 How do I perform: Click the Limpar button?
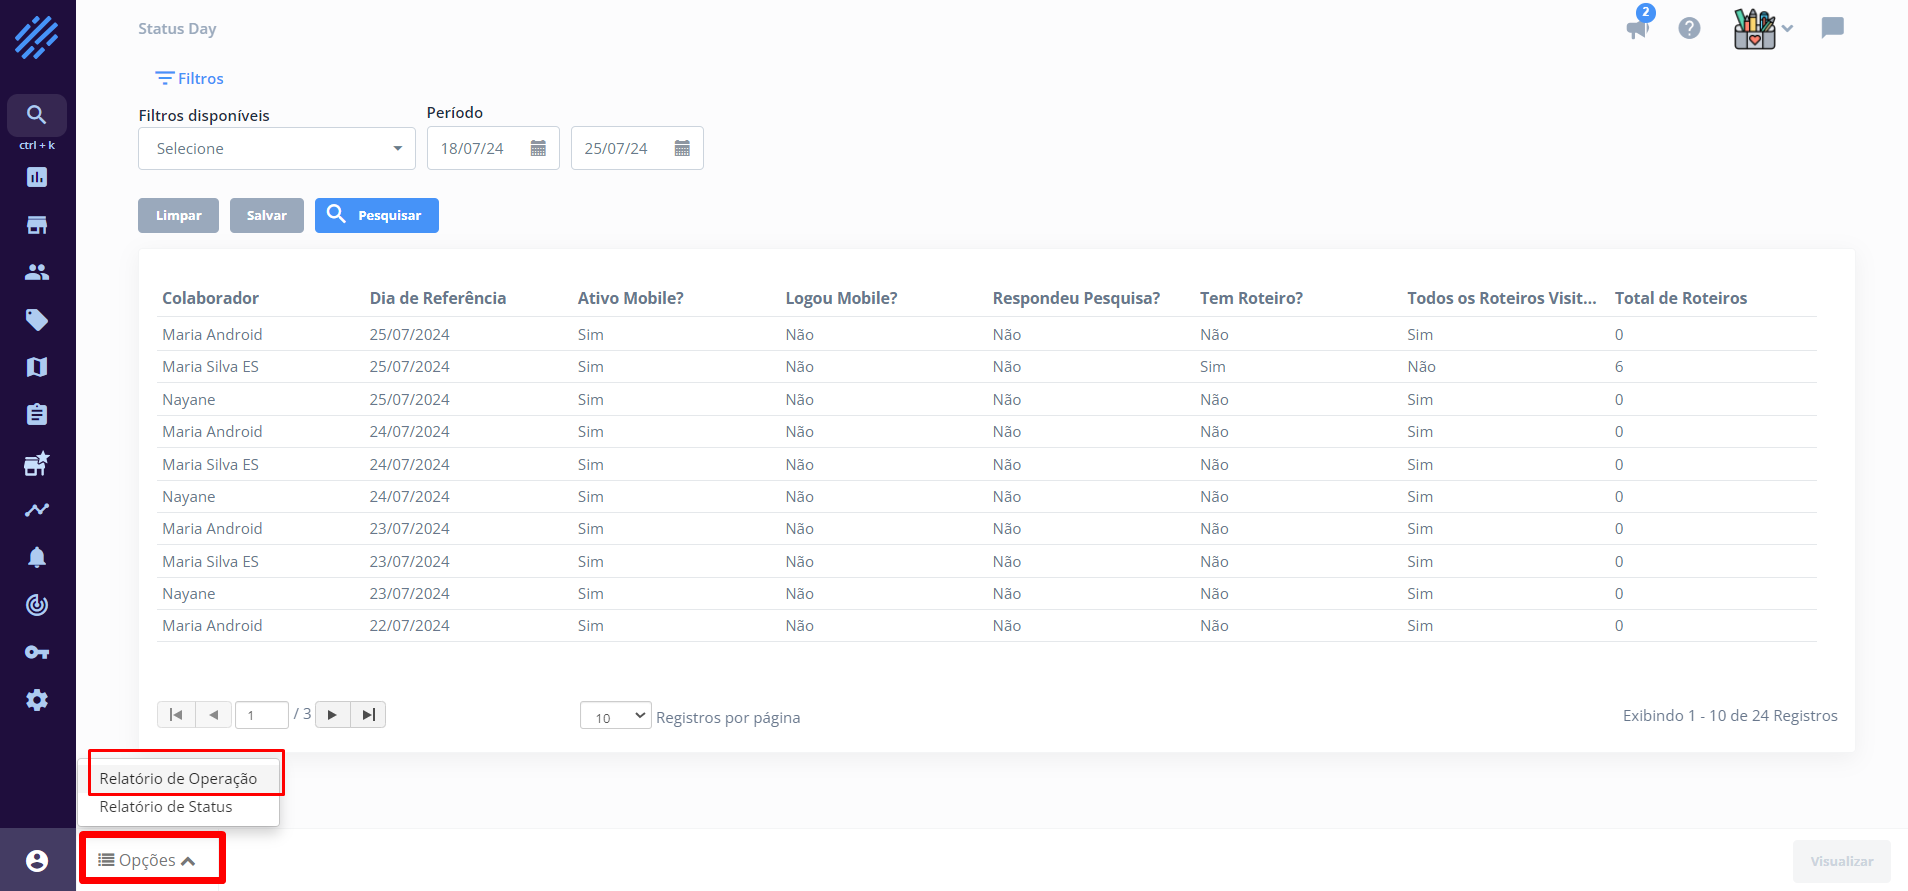click(178, 215)
